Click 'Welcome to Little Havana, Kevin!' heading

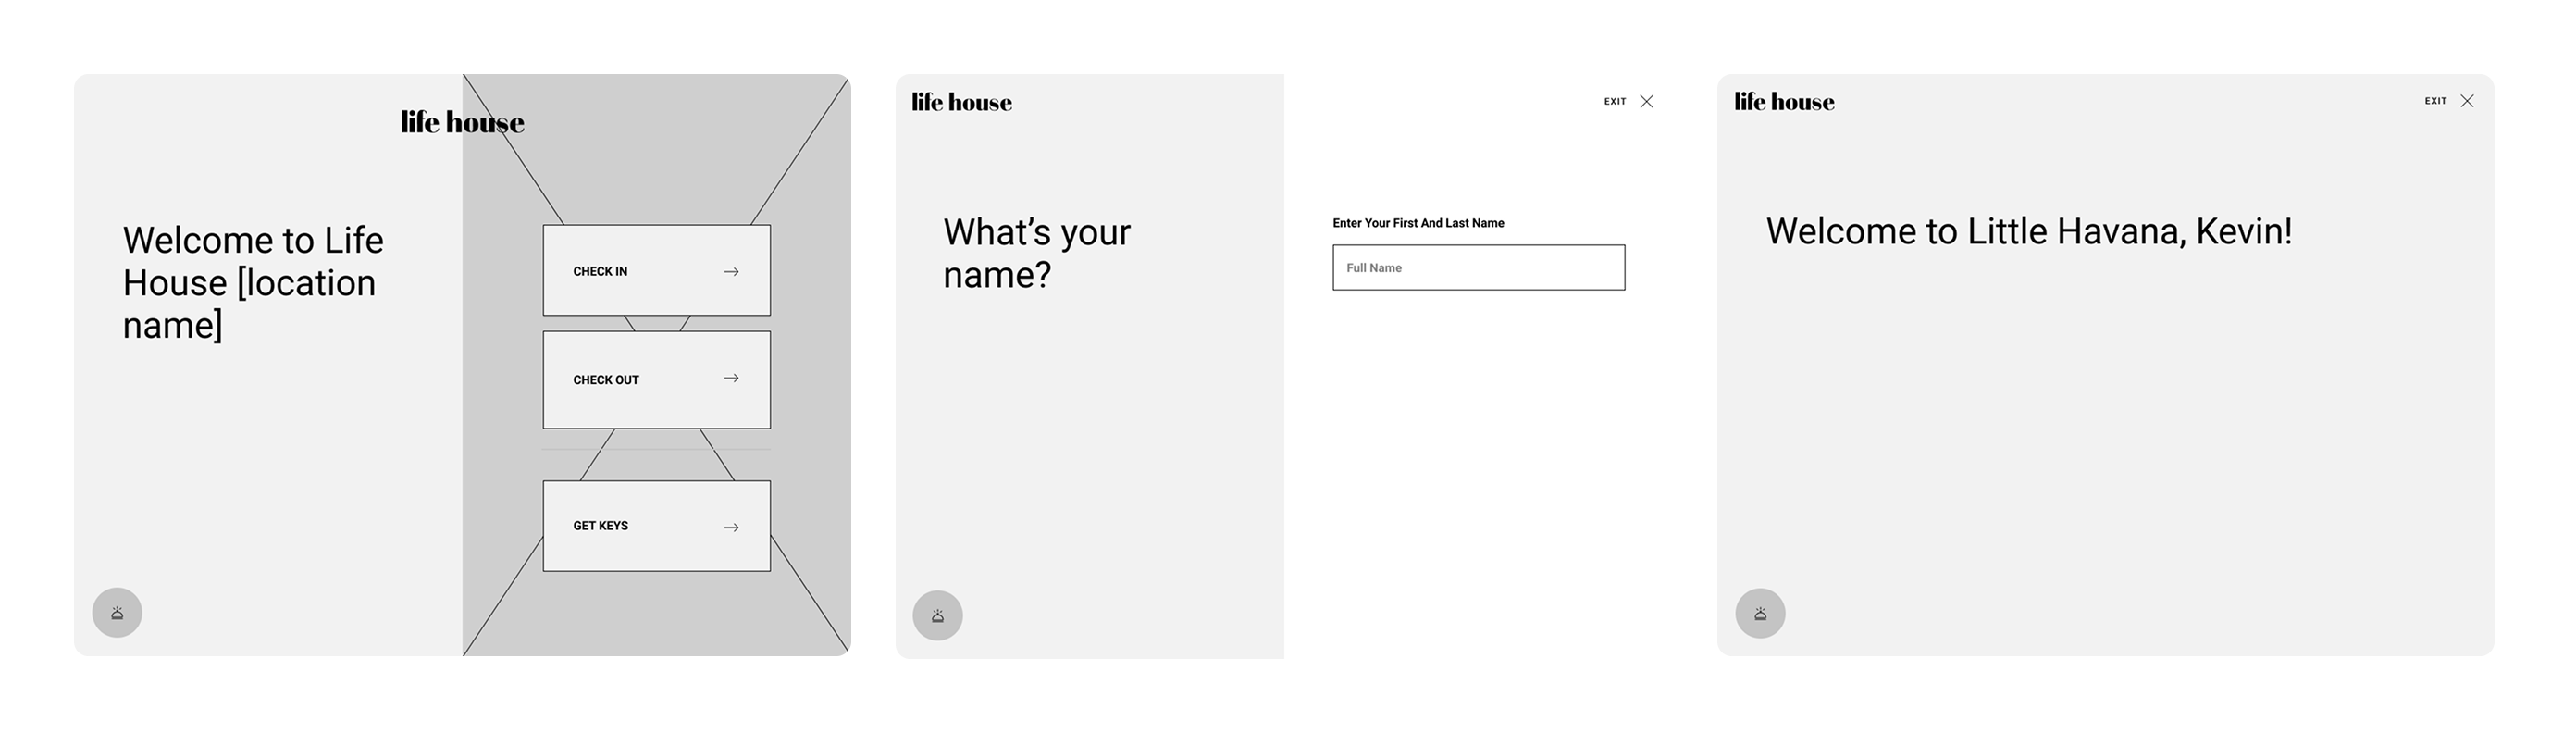click(2029, 231)
